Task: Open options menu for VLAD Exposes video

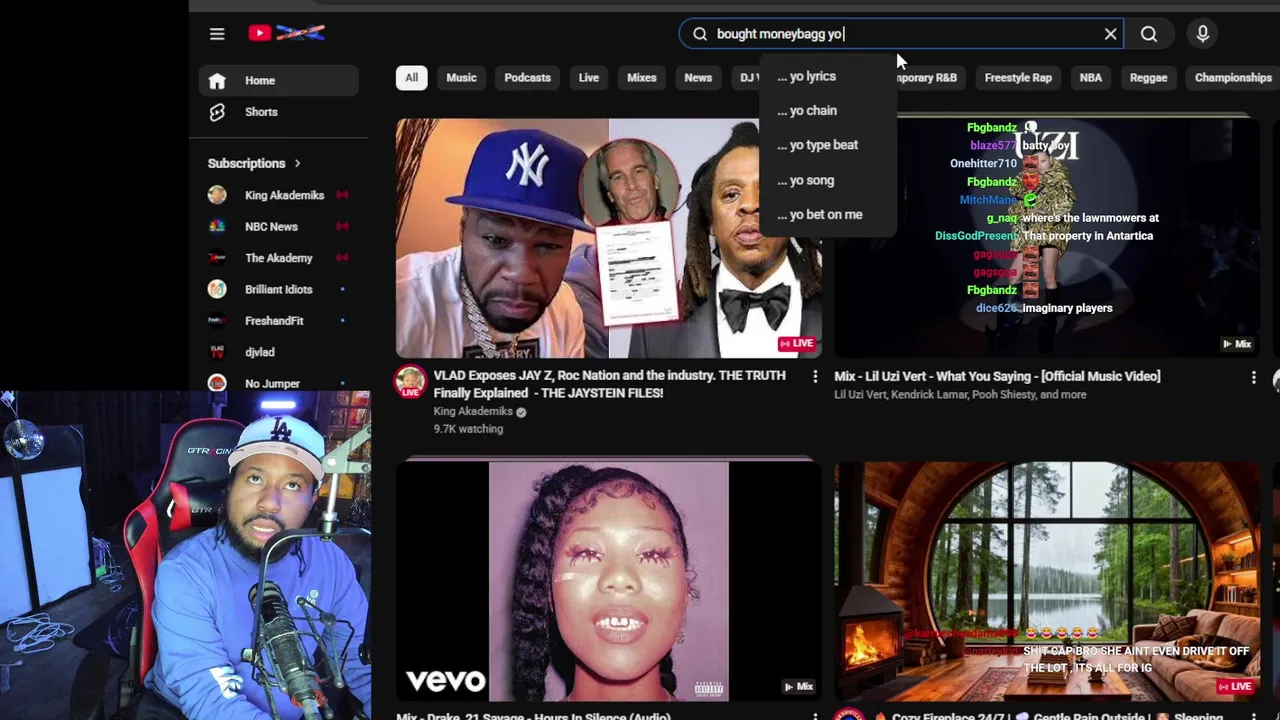Action: (815, 377)
